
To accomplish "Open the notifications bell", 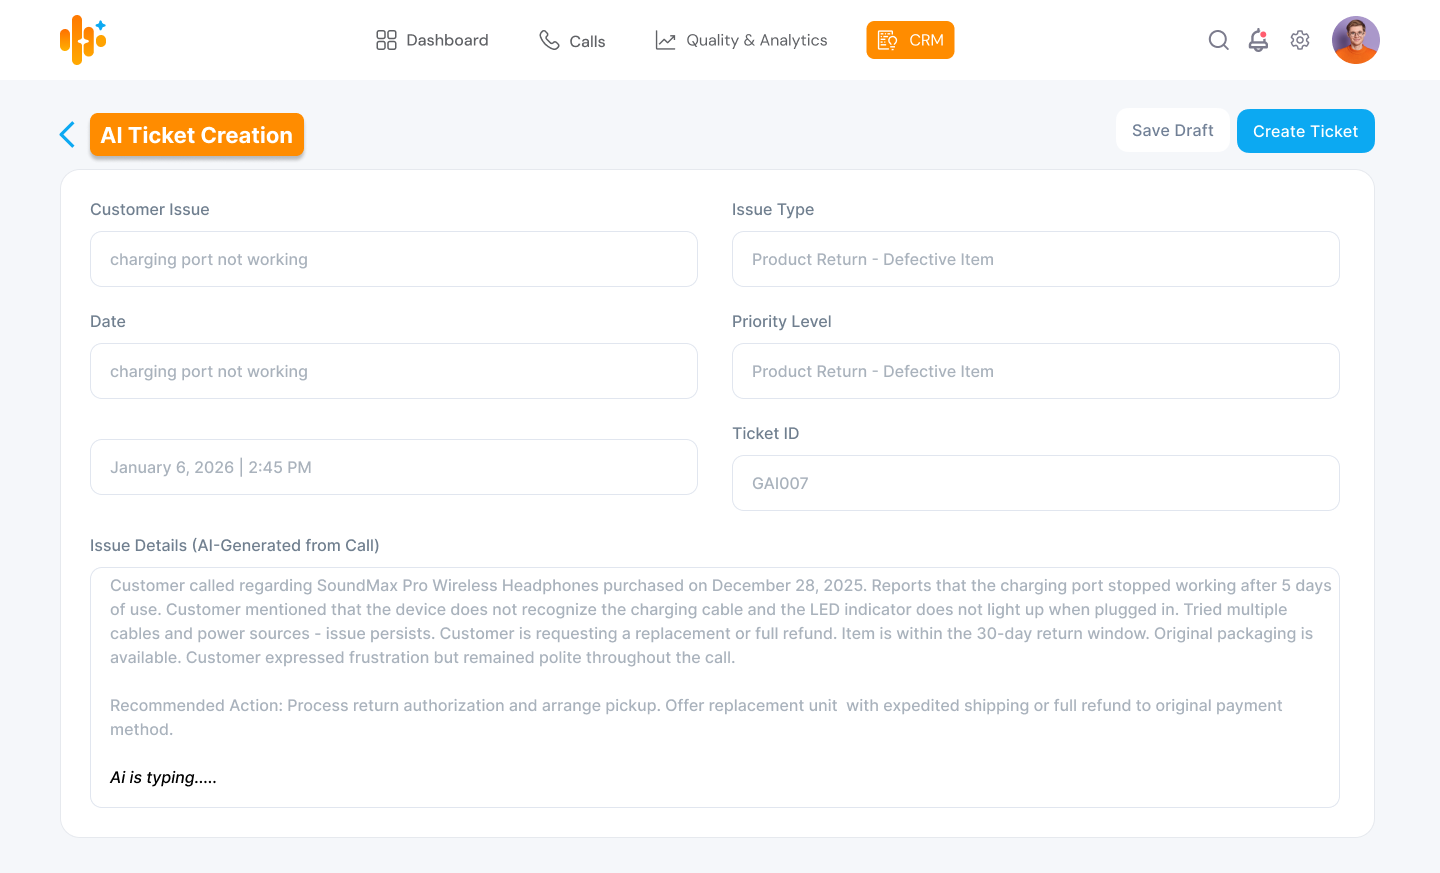I will (1258, 40).
